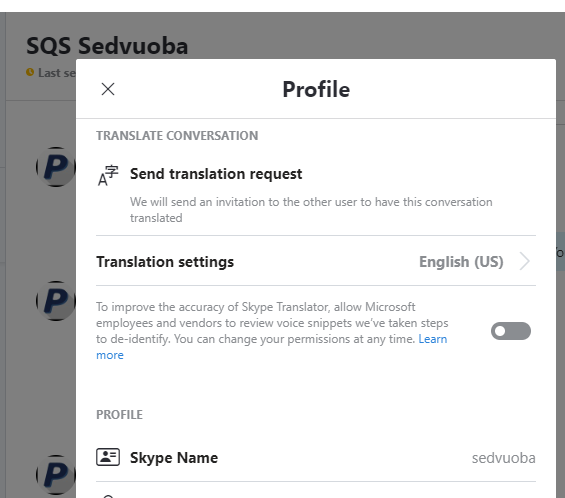
Task: Select the Skype Name label
Action: pos(174,458)
